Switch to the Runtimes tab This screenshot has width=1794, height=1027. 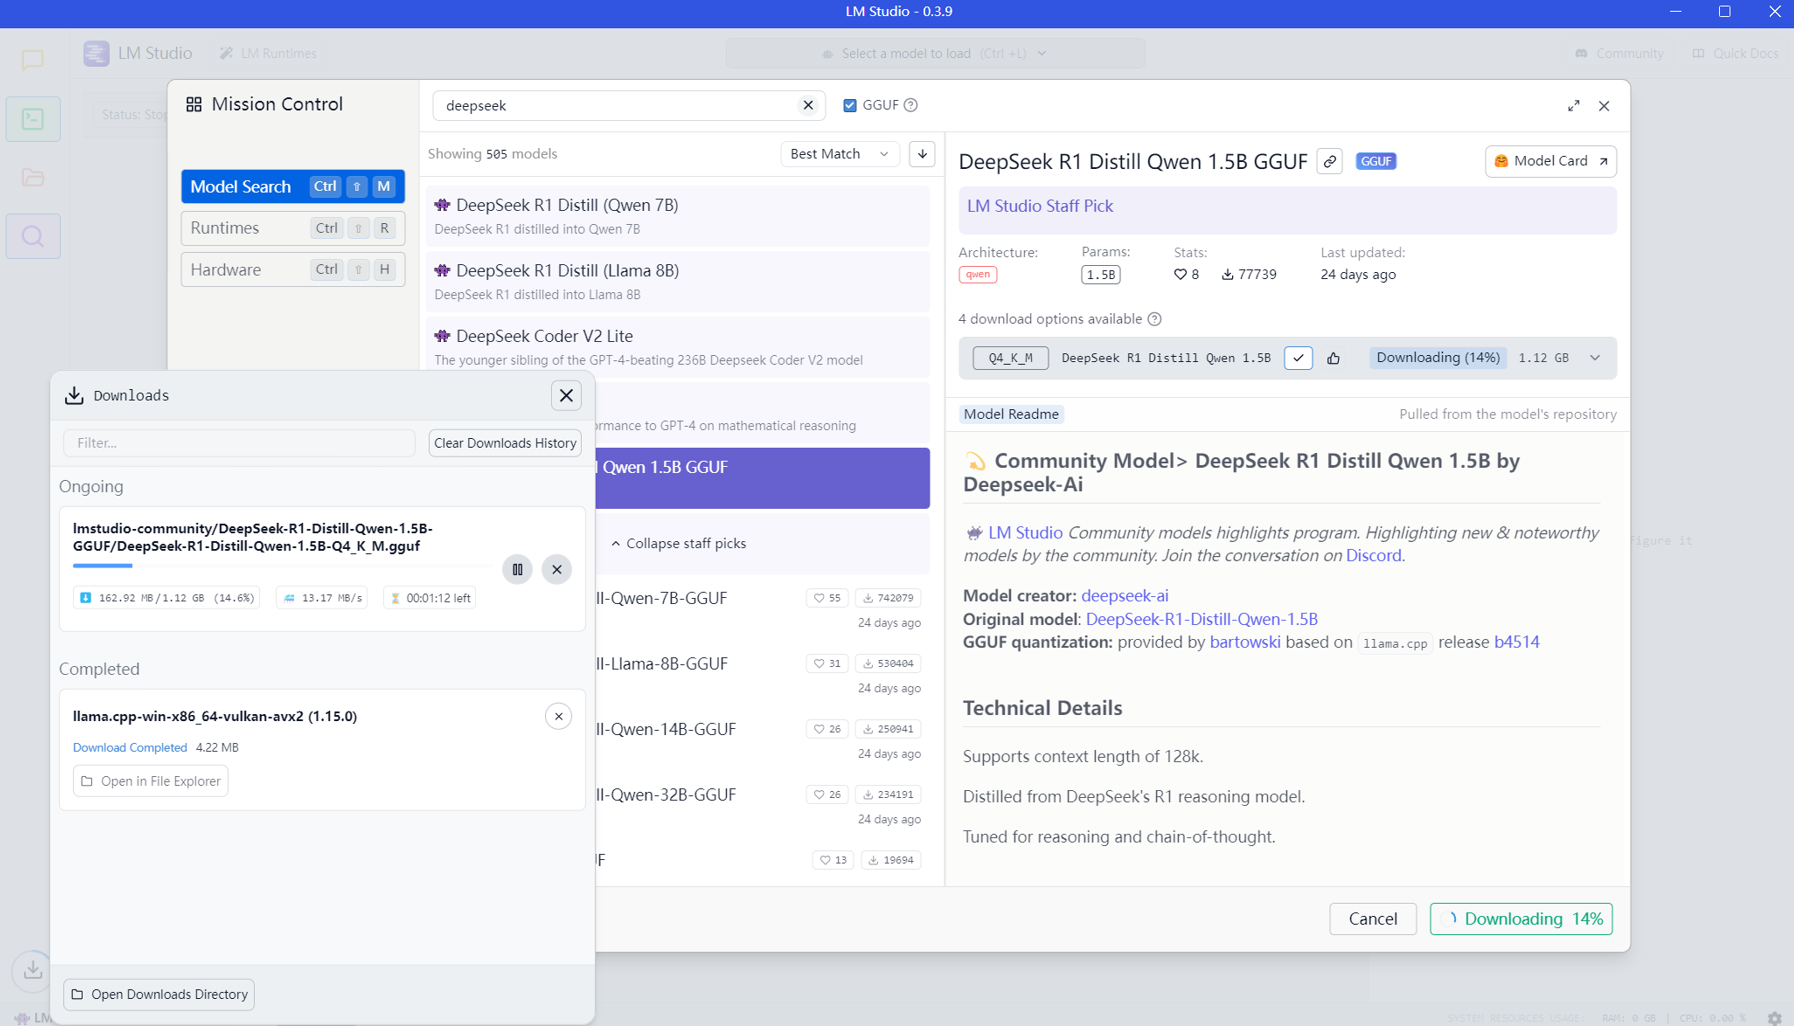click(x=293, y=228)
